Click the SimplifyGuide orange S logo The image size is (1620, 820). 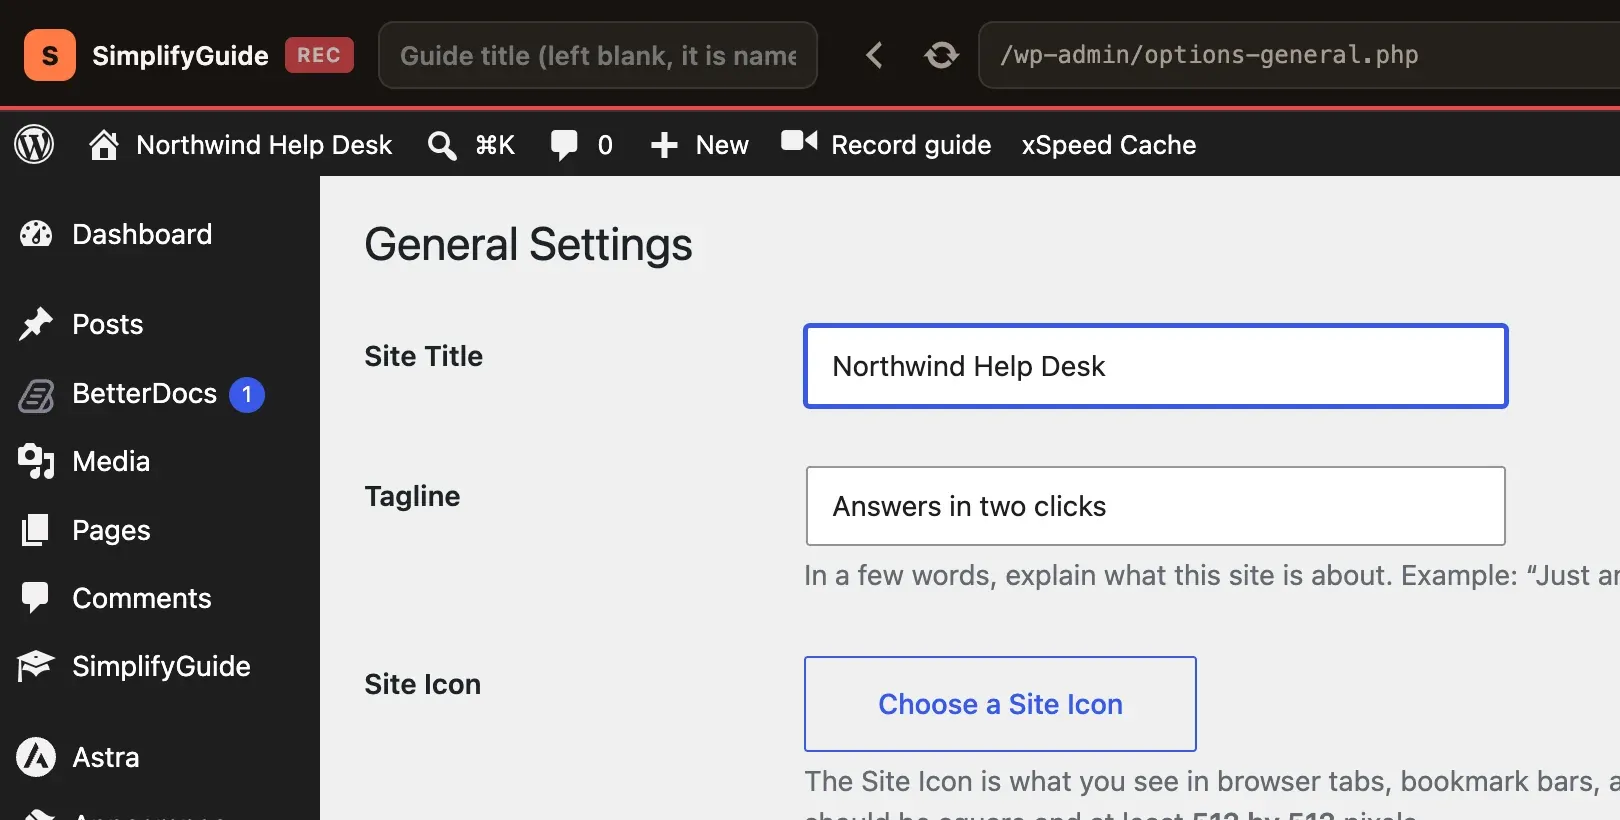50,55
